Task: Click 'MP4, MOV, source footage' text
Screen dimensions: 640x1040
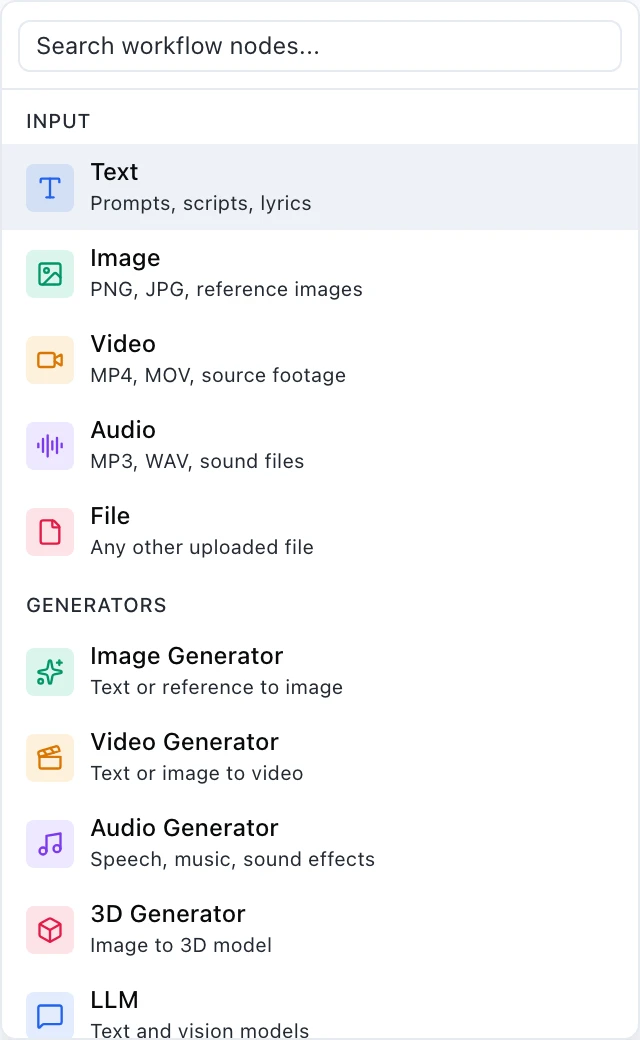Action: (218, 375)
